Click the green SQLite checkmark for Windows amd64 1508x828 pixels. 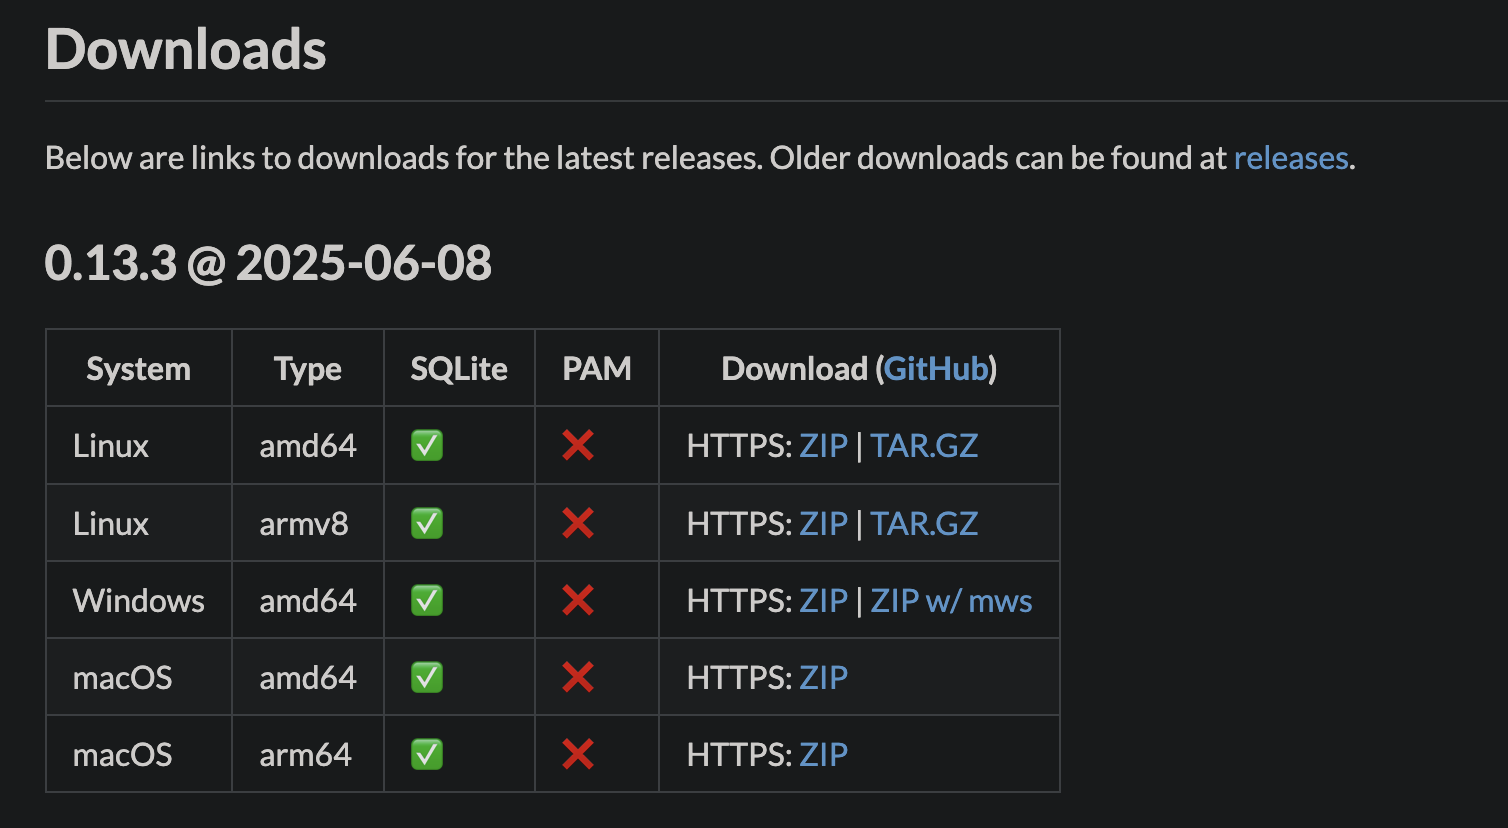[x=427, y=600]
